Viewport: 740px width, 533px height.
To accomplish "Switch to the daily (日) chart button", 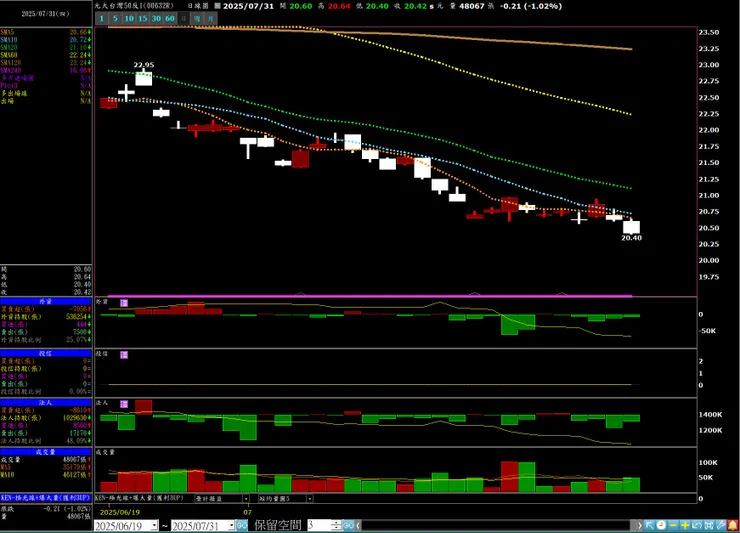I will tap(184, 18).
